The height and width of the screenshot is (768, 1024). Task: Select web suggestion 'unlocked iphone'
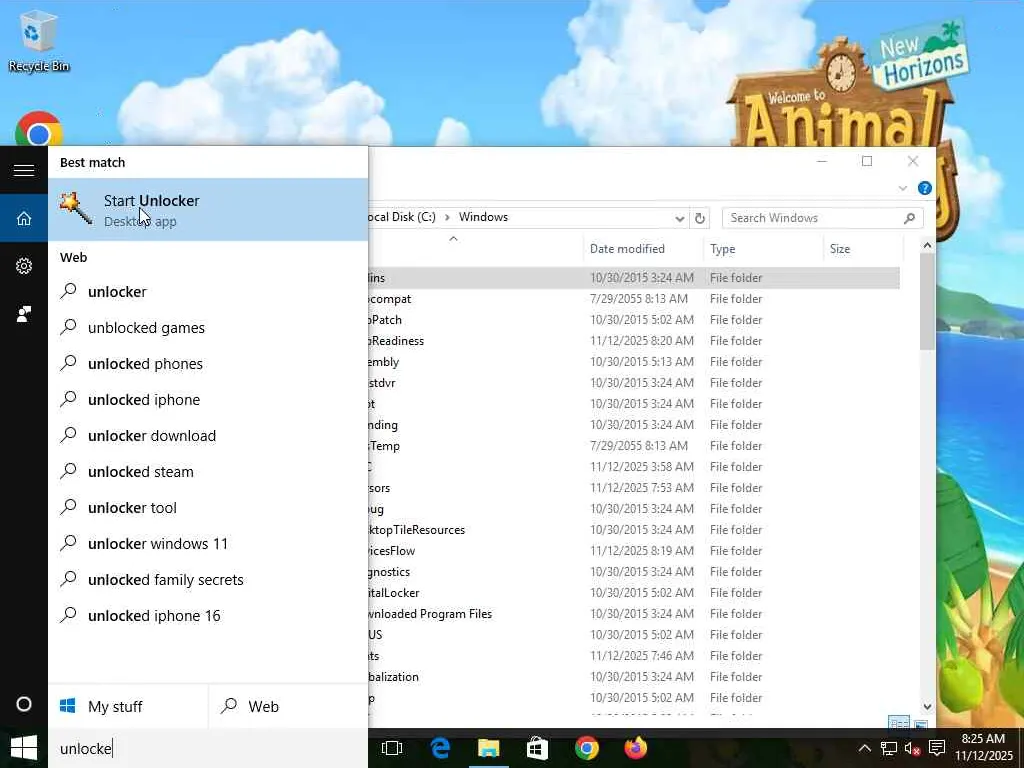208,400
